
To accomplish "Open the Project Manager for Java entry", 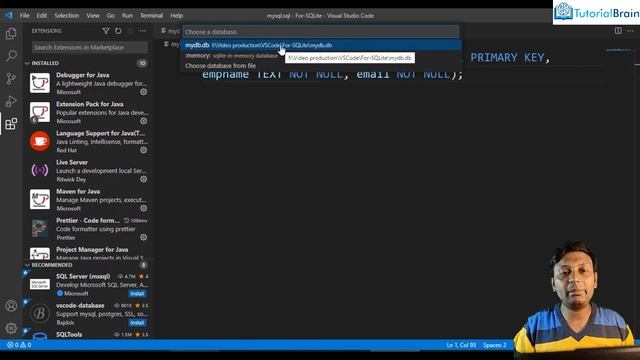I will point(88,253).
